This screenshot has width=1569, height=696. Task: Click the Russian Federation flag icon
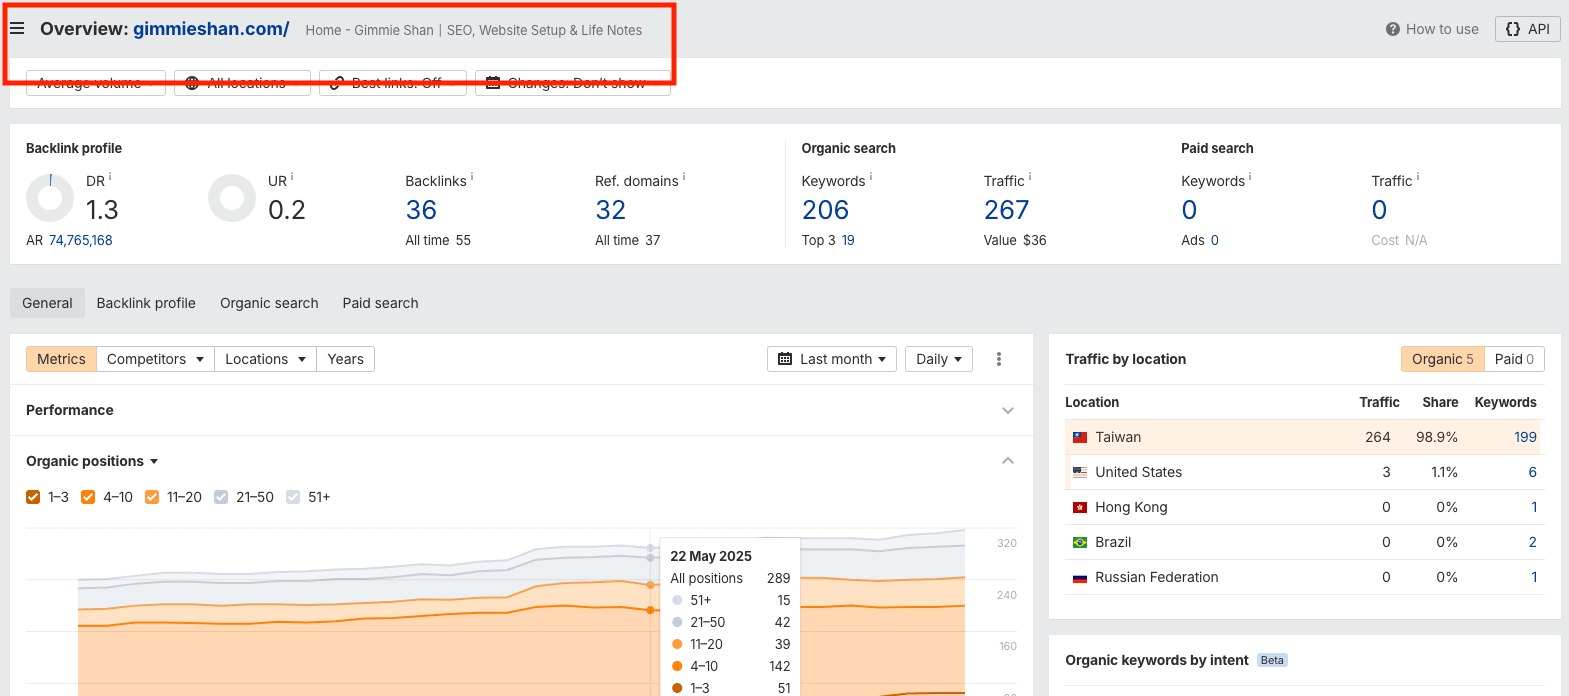[x=1080, y=577]
